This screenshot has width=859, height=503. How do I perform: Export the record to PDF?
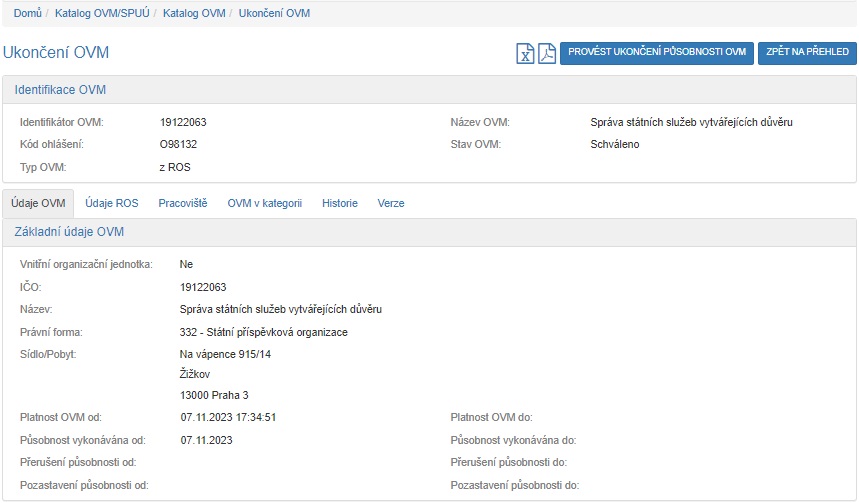pos(546,53)
